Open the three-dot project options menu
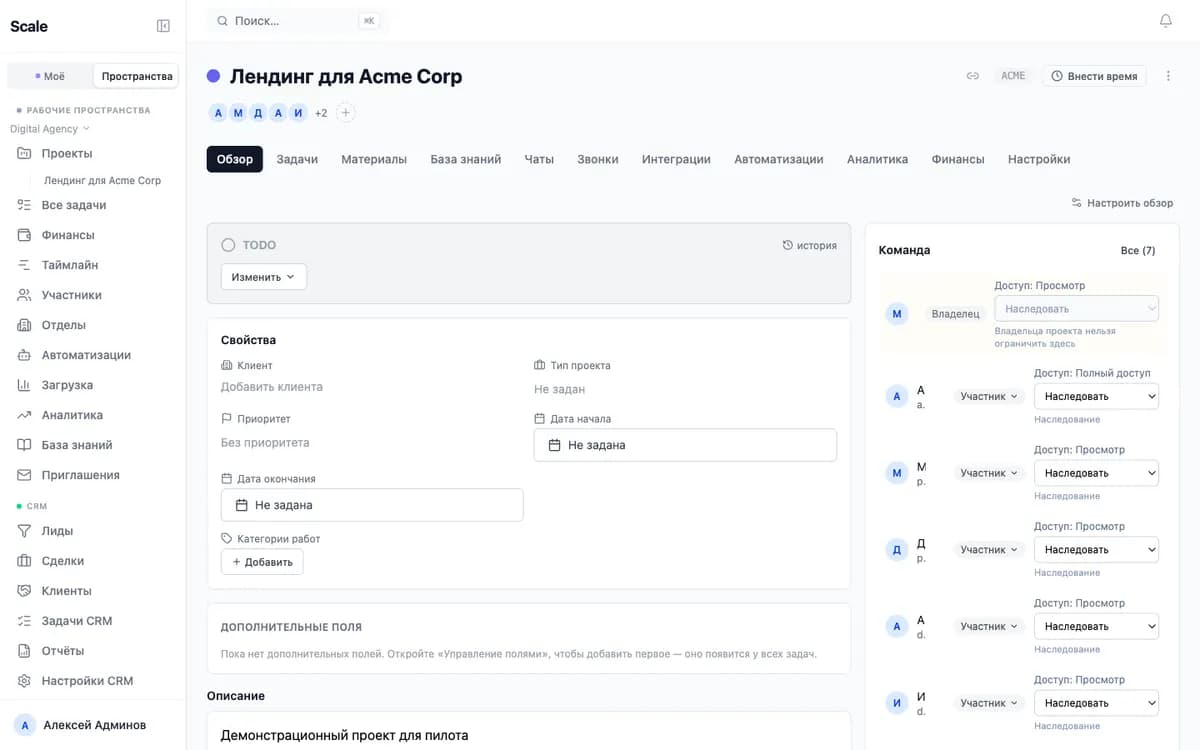Image resolution: width=1200 pixels, height=750 pixels. point(1168,76)
